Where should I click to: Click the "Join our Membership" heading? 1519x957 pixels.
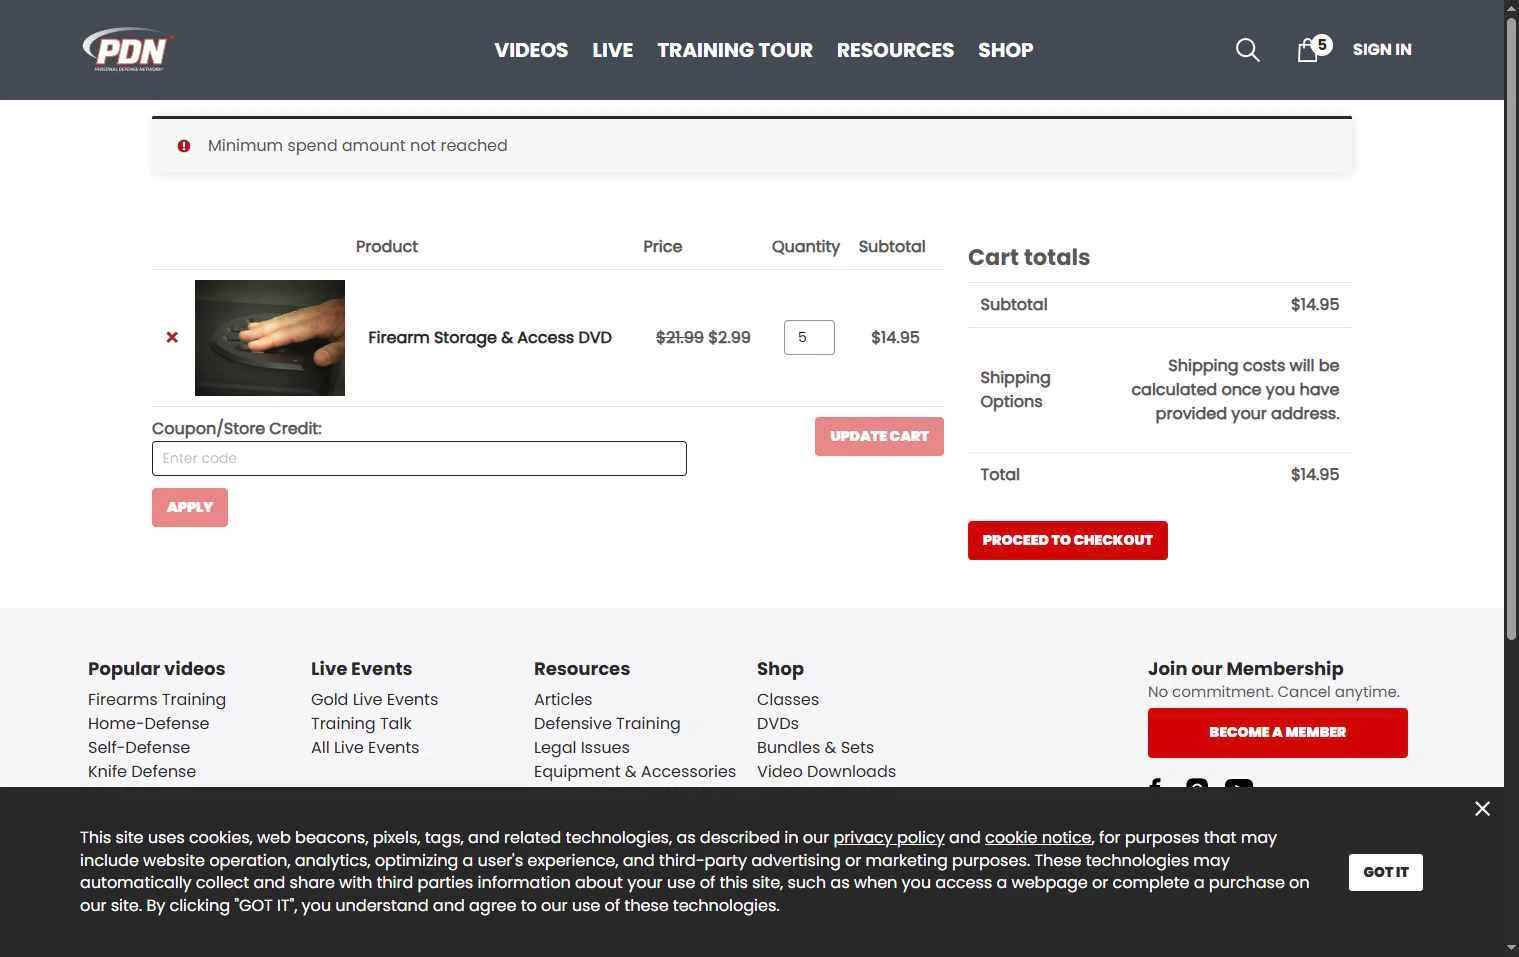pos(1245,669)
